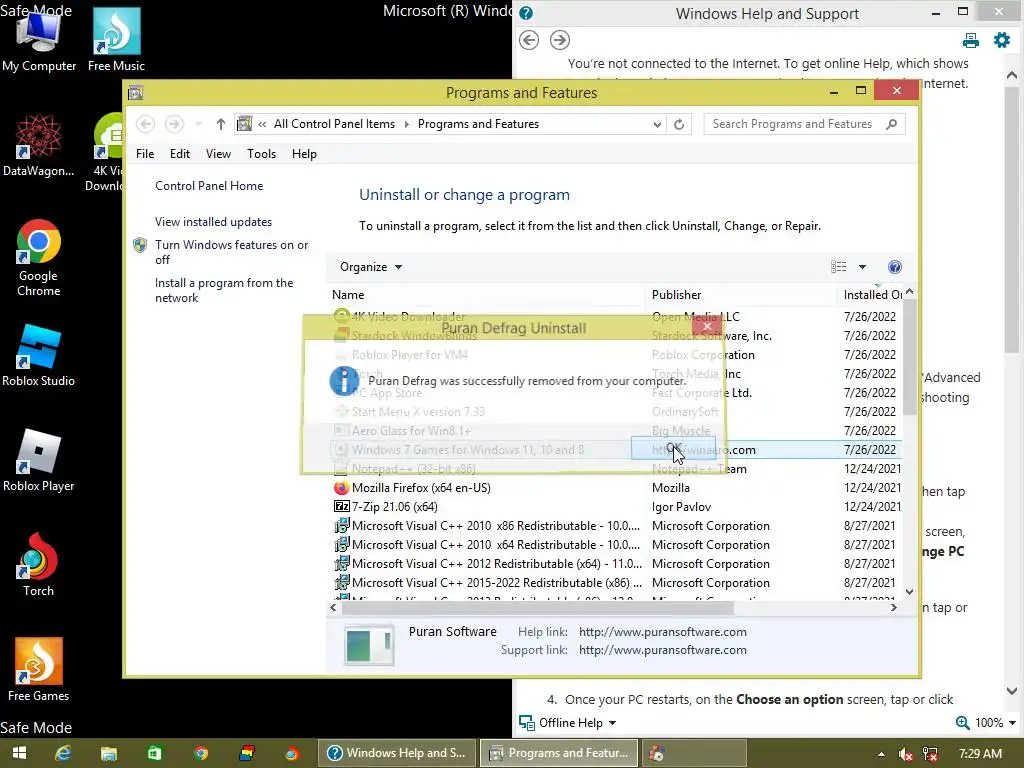Viewport: 1024px width, 768px height.
Task: Click OK in Puran Defrag Uninstall dialog
Action: [x=673, y=448]
